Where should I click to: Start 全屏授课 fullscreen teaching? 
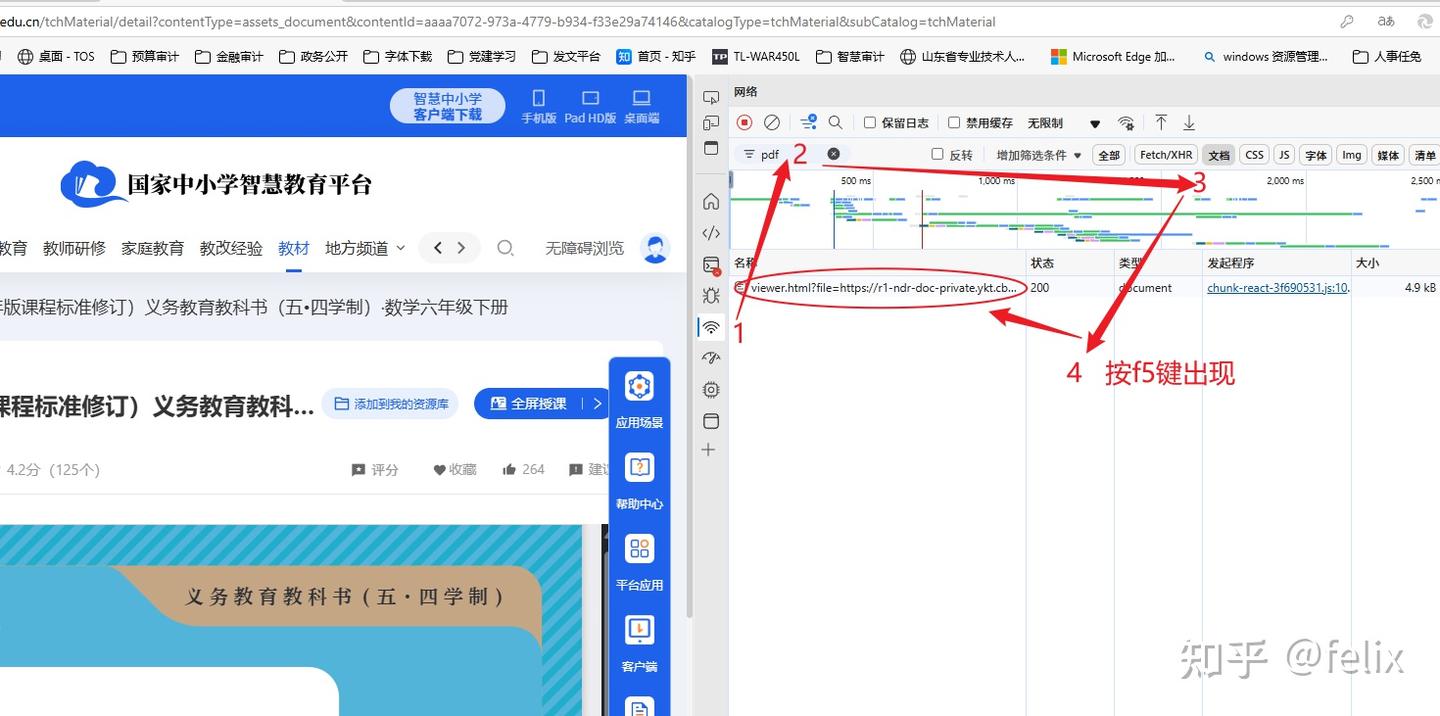(530, 404)
